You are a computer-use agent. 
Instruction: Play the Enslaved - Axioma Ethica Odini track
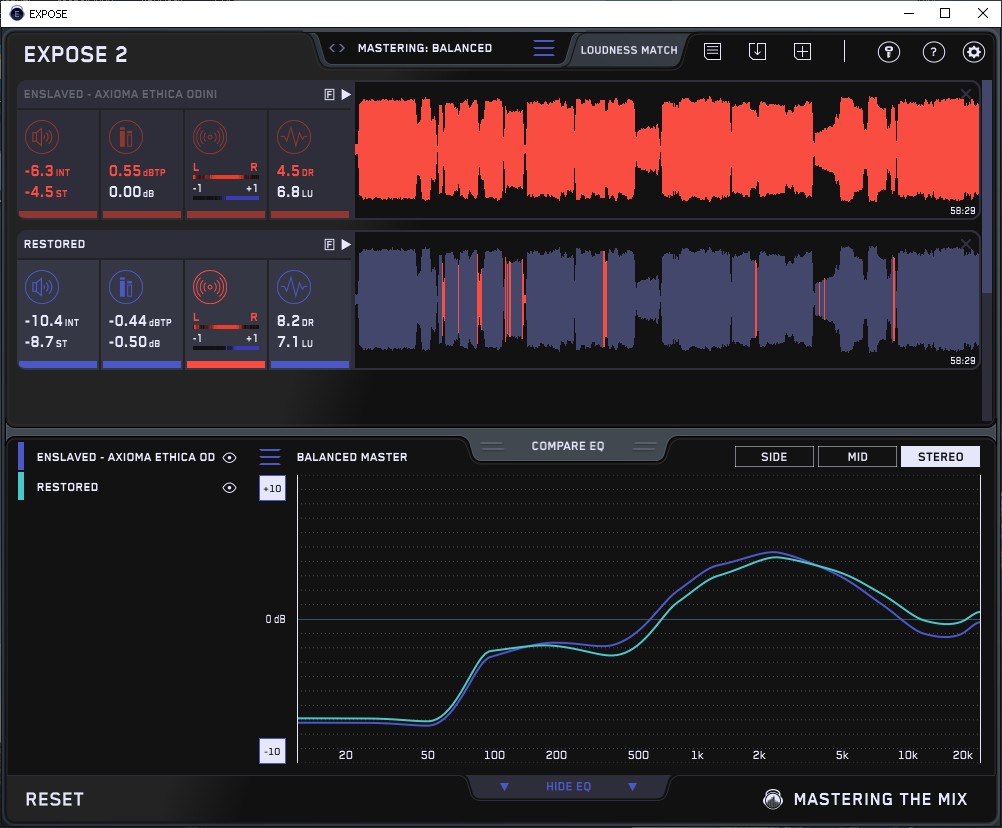click(346, 95)
